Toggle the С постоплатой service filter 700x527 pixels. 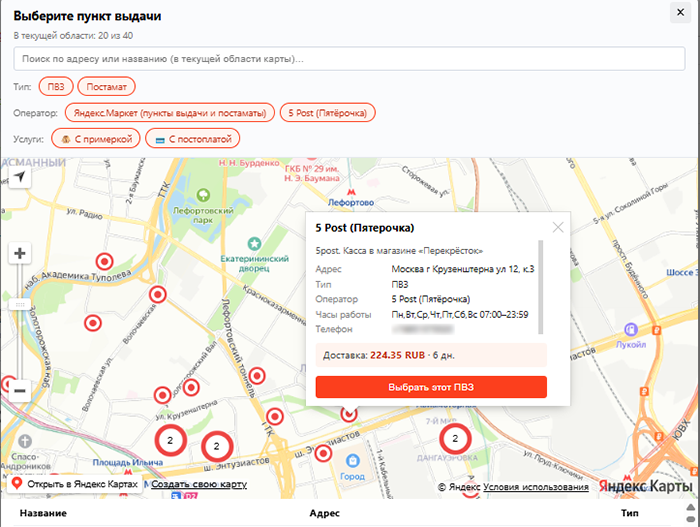pyautogui.click(x=193, y=139)
